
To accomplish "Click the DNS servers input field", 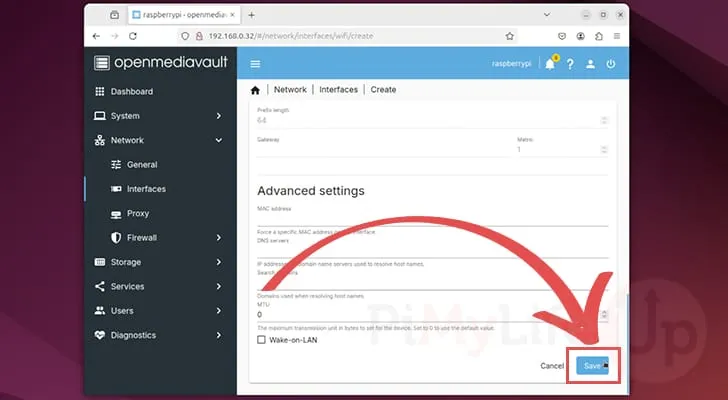I will [x=432, y=251].
